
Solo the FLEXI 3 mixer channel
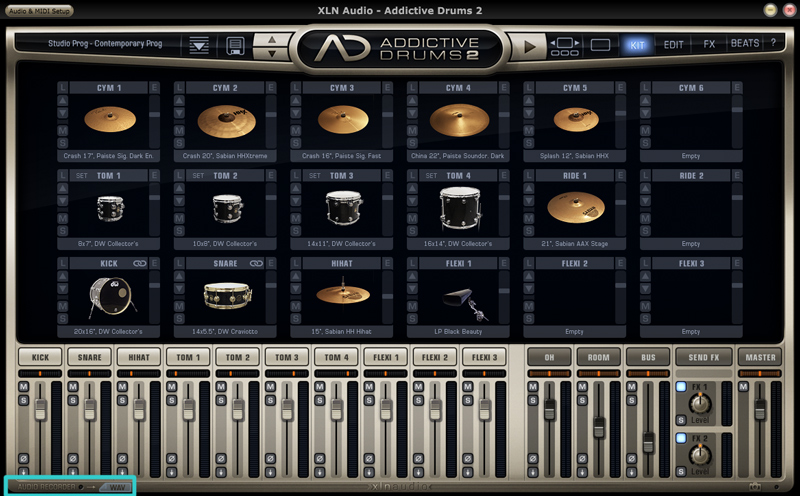468,400
